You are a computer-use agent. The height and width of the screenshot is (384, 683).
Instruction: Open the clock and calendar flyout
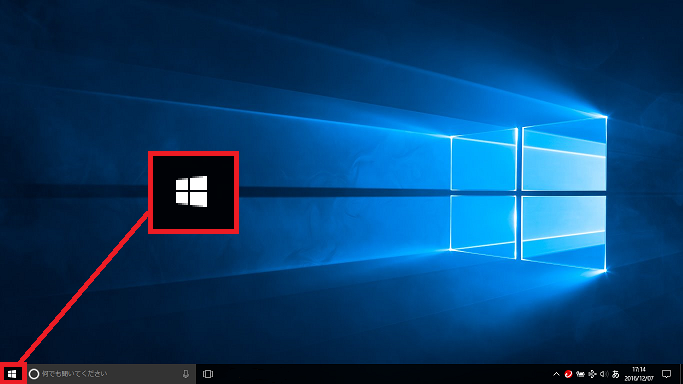639,374
